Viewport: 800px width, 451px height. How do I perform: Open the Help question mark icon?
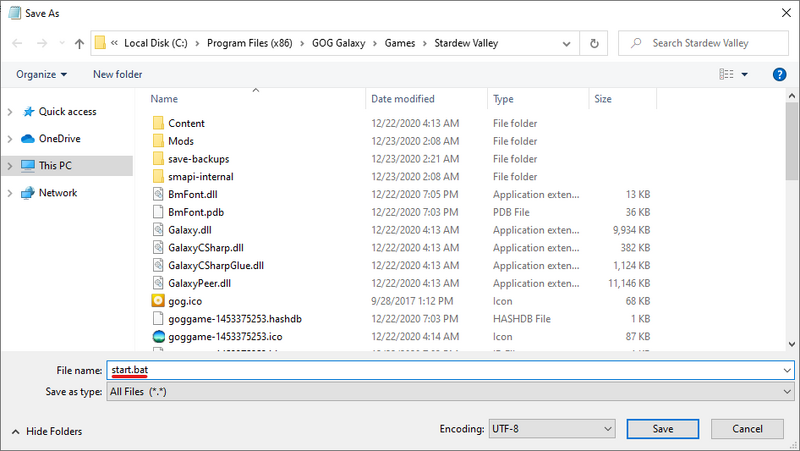[x=779, y=74]
